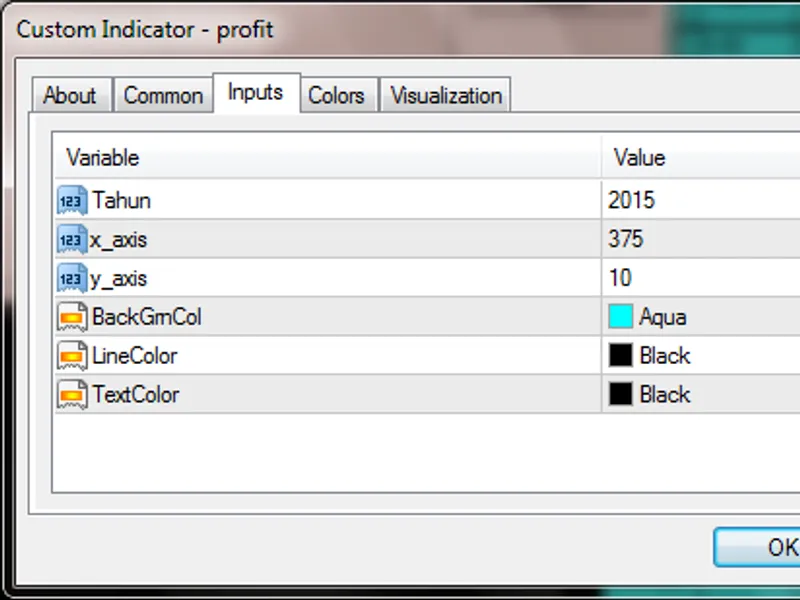Click the Value column header
The height and width of the screenshot is (600, 800).
tap(701, 158)
